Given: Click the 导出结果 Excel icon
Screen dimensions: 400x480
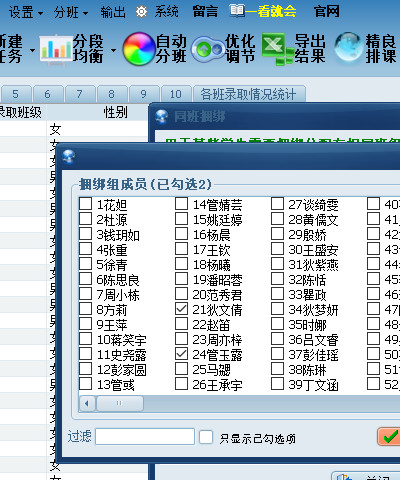Looking at the screenshot, I should (277, 49).
